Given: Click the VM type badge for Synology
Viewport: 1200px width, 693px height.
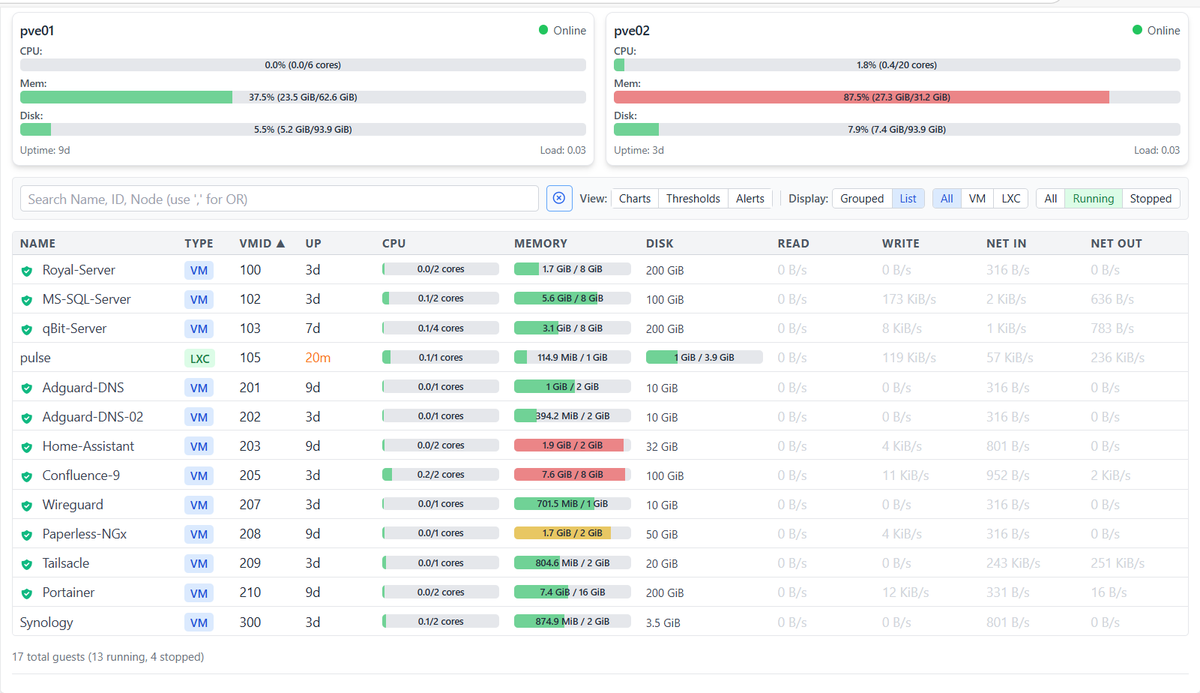Looking at the screenshot, I should pos(199,623).
